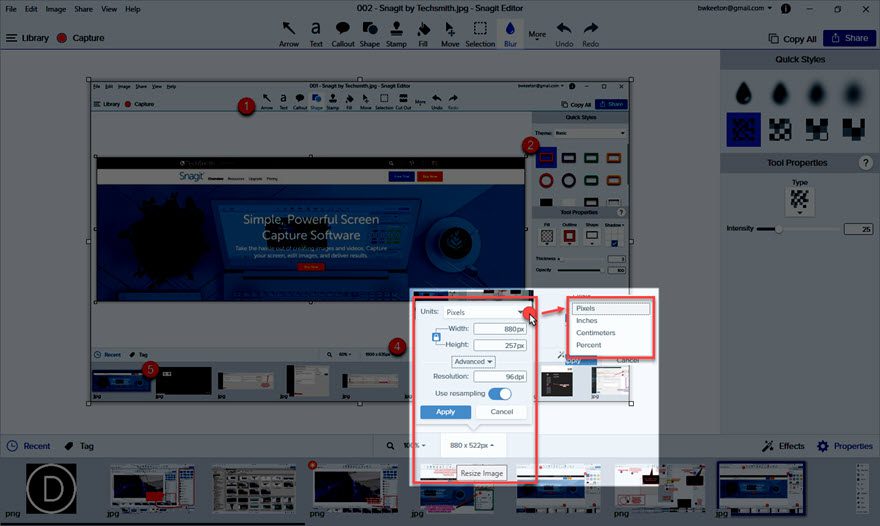Toggle the Use resampling switch
The image size is (880, 526).
coord(499,394)
